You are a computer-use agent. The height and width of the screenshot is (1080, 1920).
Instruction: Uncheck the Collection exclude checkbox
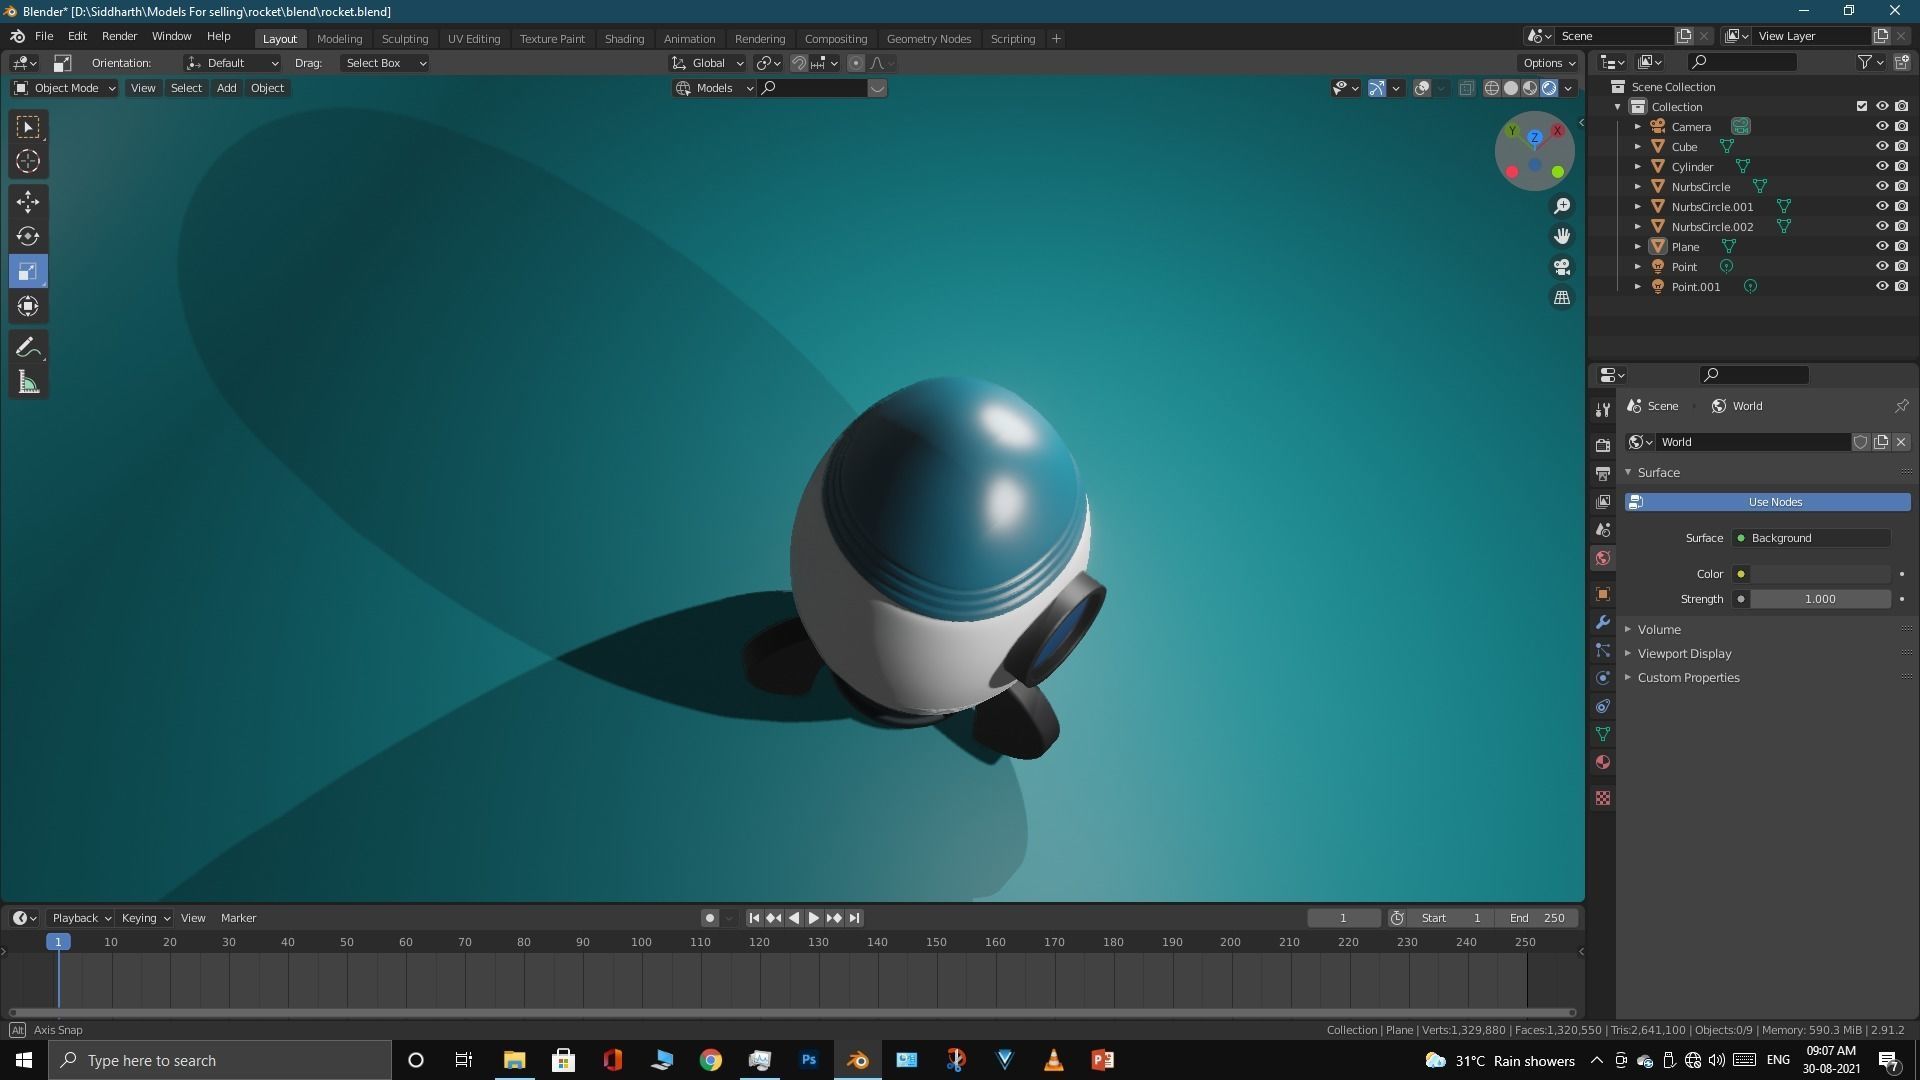1861,106
